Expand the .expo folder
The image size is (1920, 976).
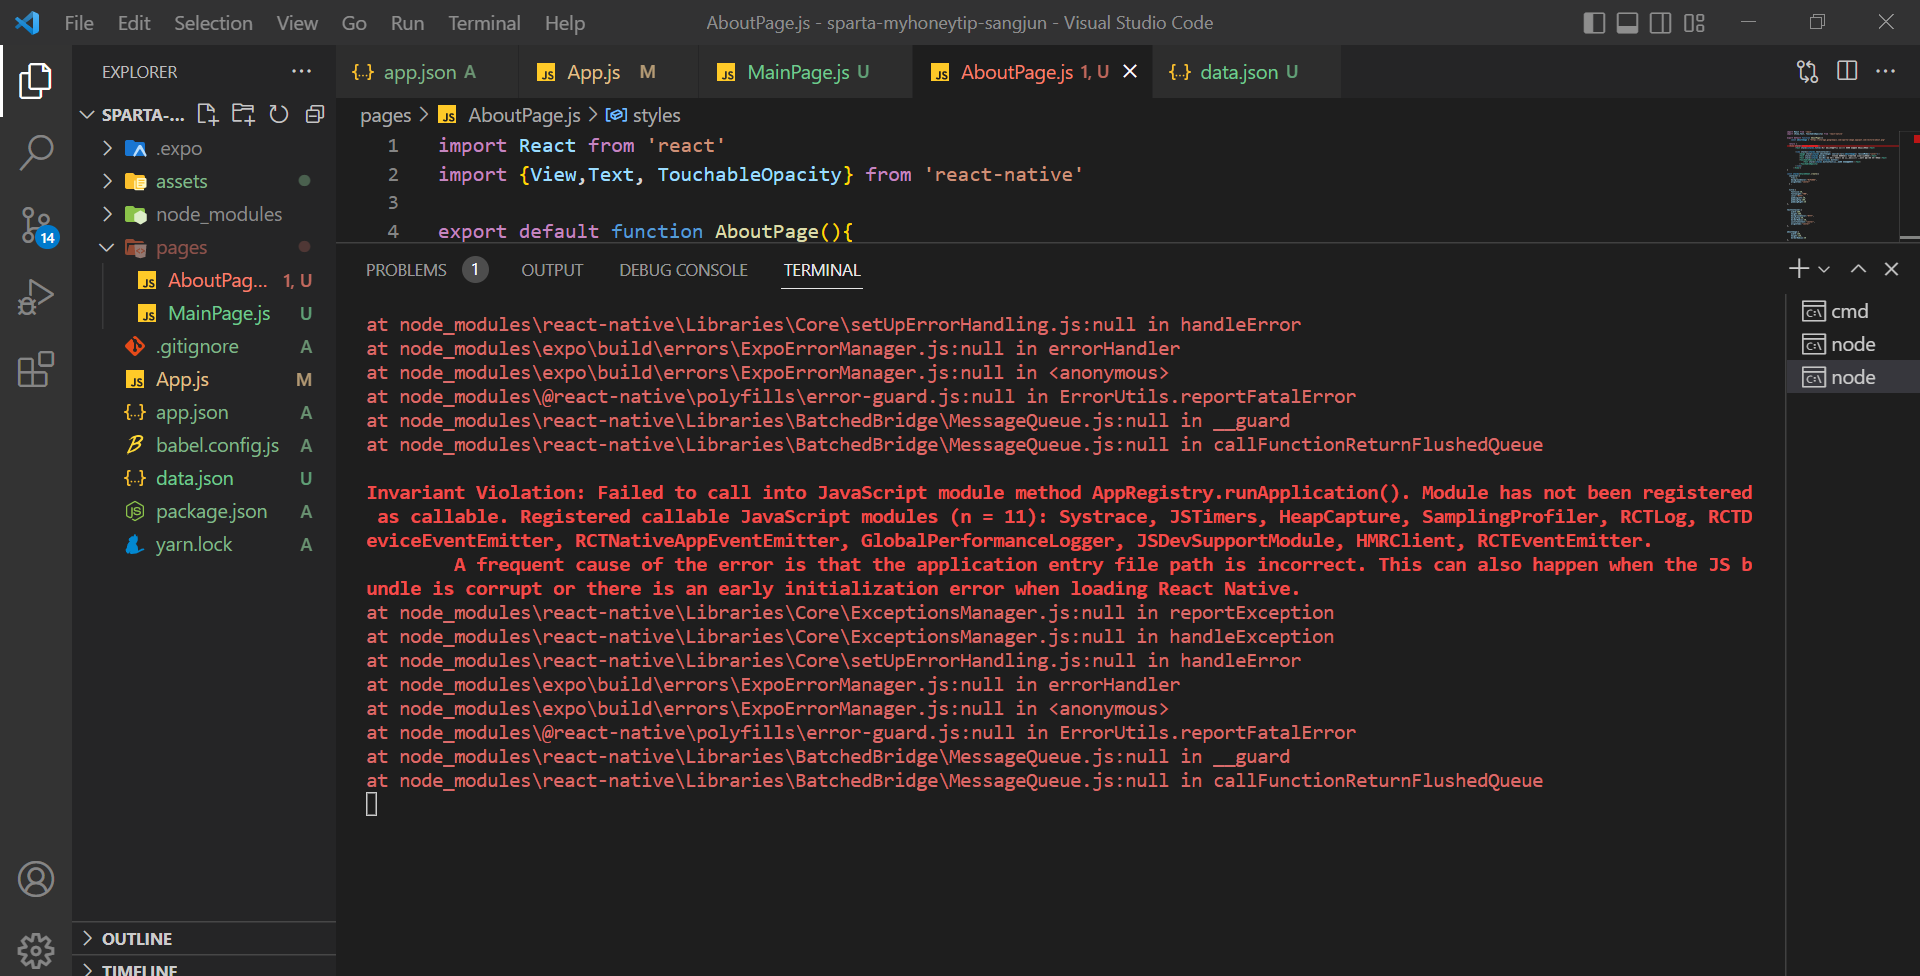click(x=108, y=149)
